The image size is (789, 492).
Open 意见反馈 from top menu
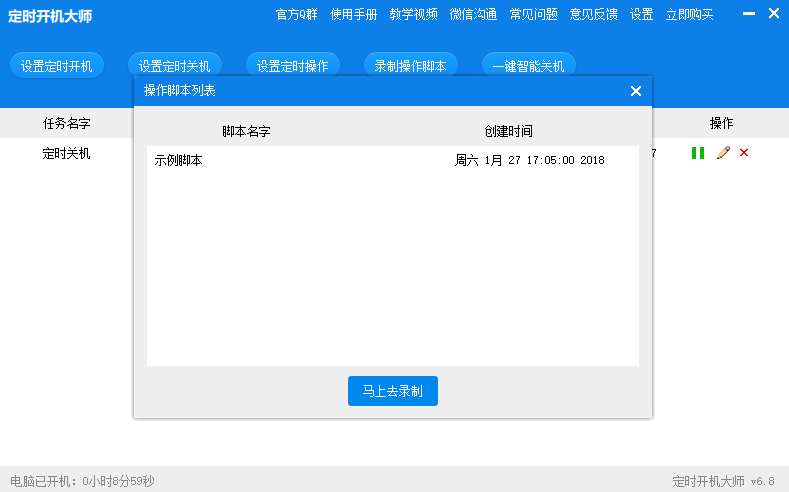593,14
